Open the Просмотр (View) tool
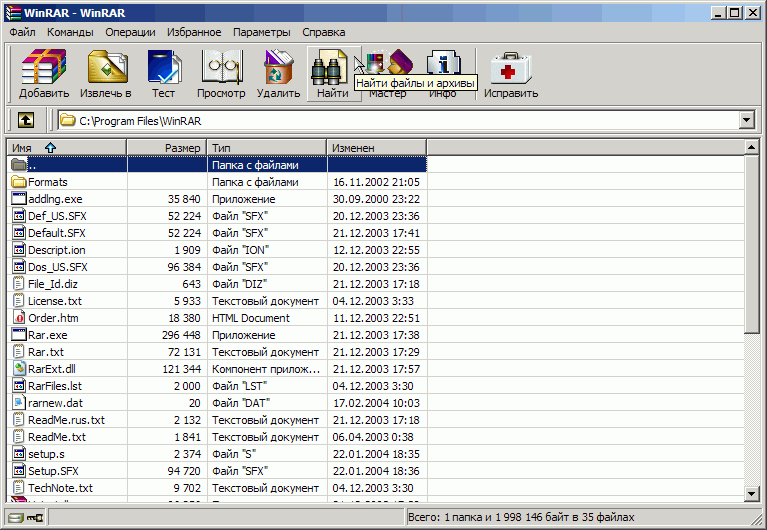Screen dimensions: 767x530 click(221, 66)
